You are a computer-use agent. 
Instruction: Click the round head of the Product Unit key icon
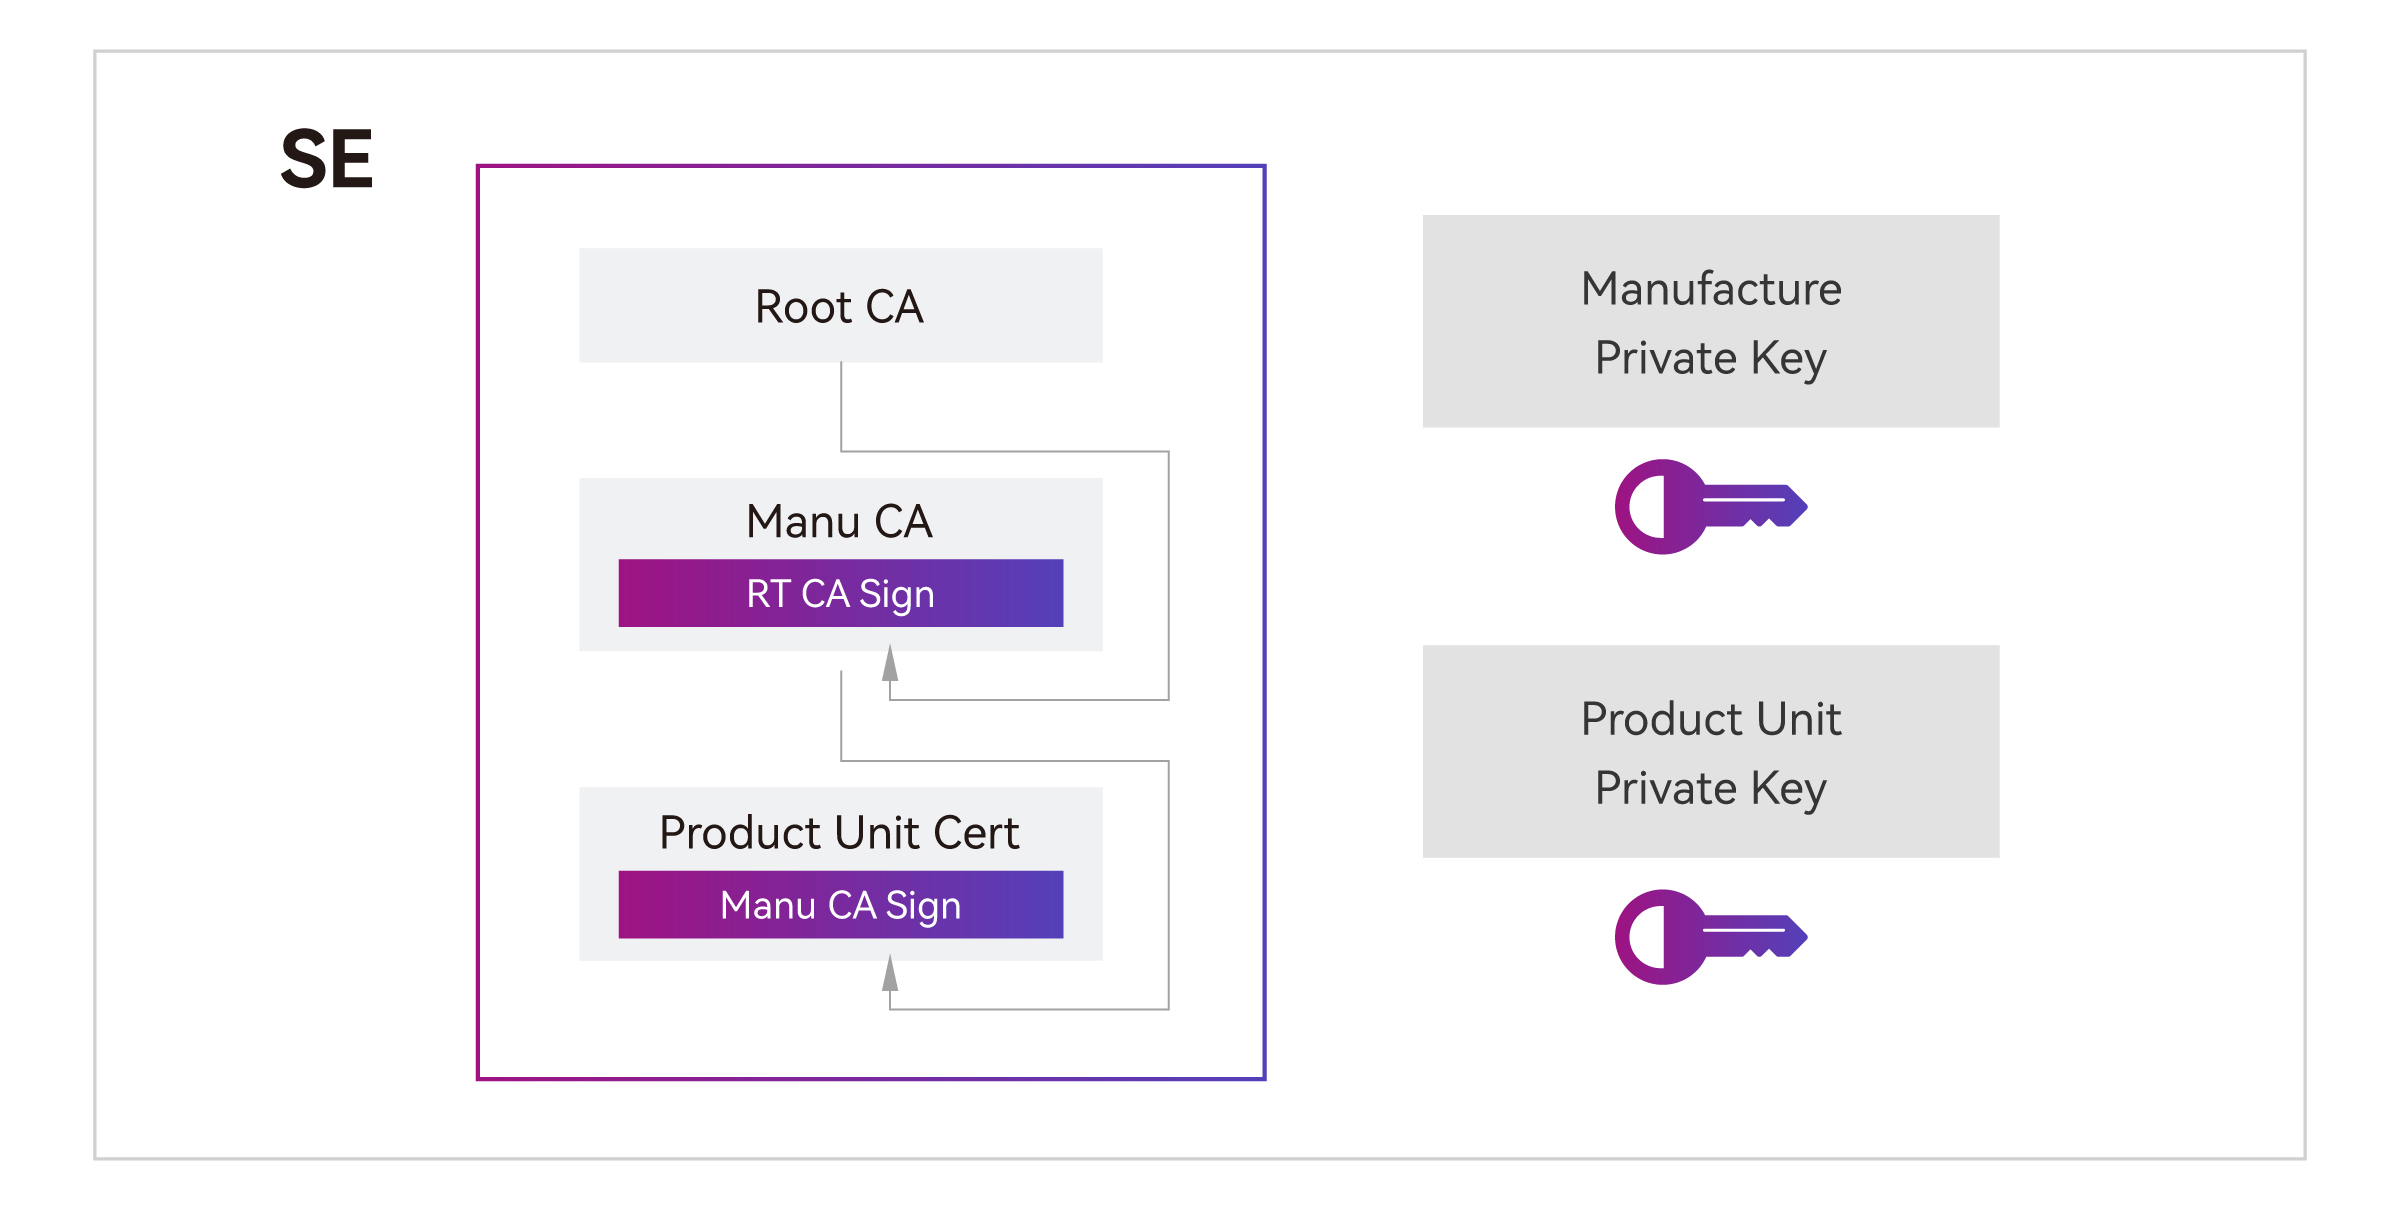coord(1660,937)
